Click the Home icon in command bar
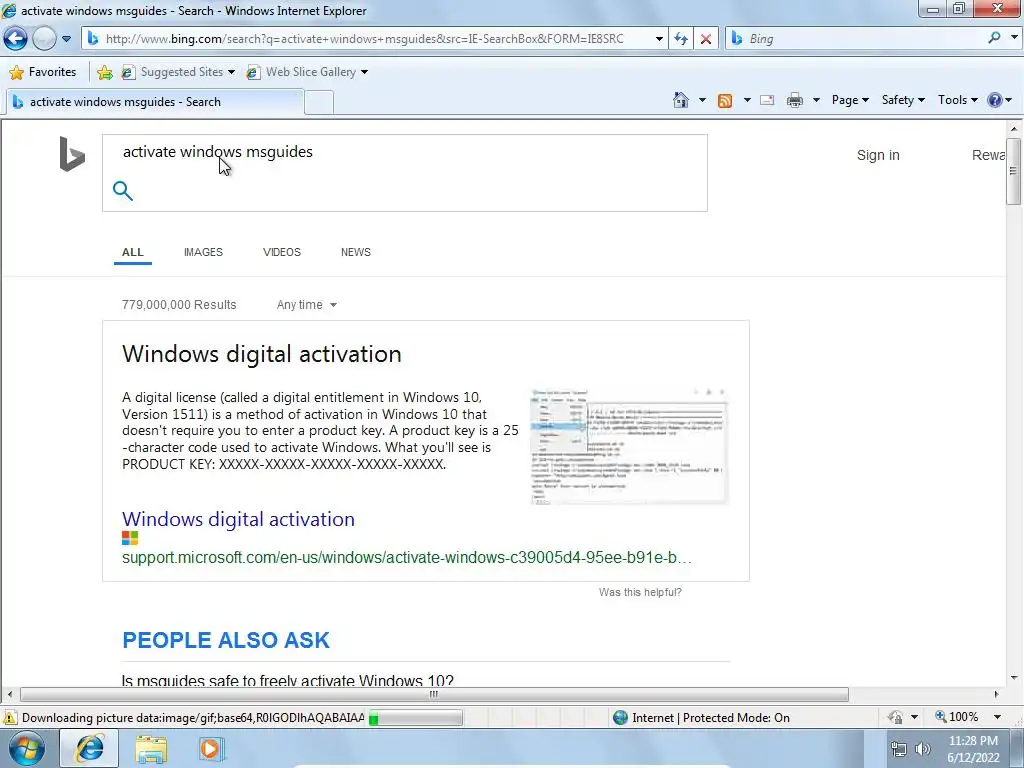 (680, 100)
